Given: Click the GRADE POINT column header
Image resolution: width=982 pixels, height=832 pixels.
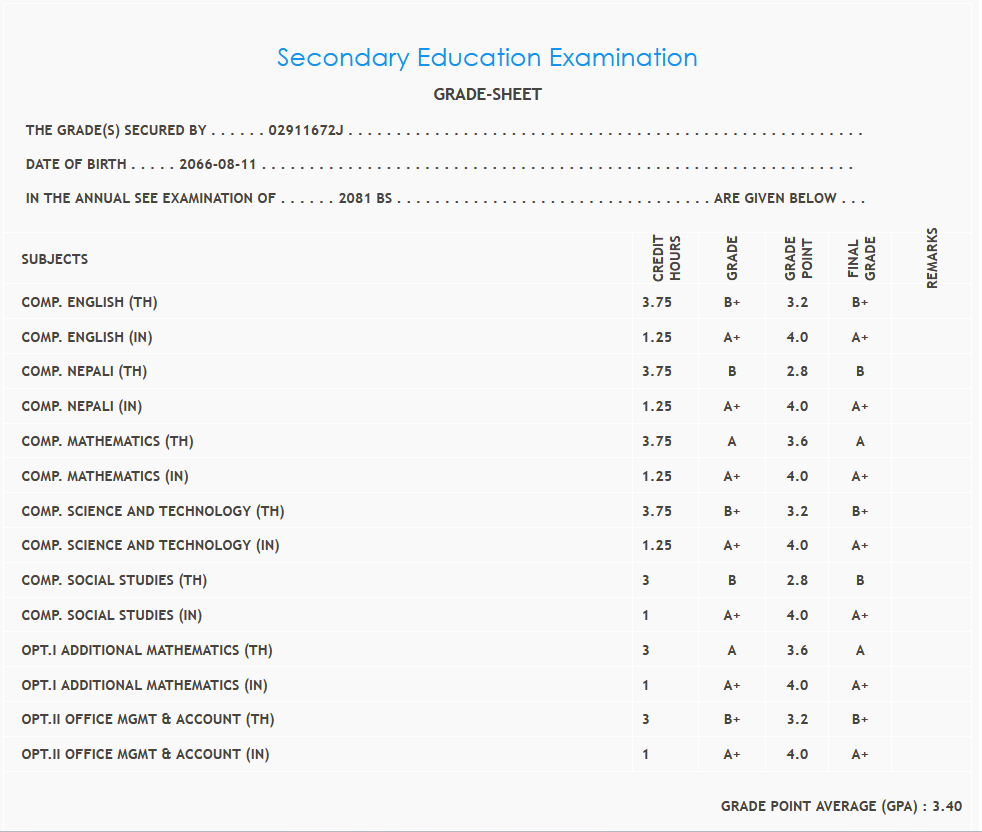Looking at the screenshot, I should [797, 259].
